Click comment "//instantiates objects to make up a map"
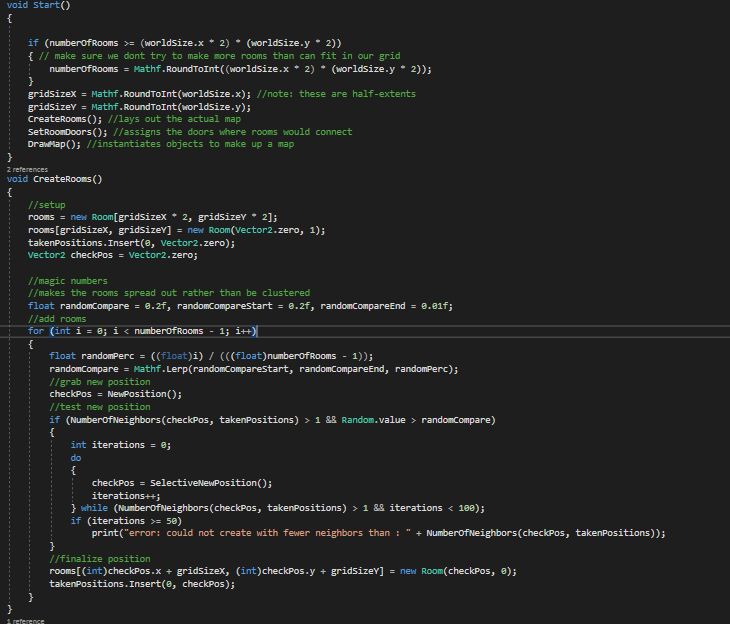Screen dimensions: 730x624 (x=190, y=144)
